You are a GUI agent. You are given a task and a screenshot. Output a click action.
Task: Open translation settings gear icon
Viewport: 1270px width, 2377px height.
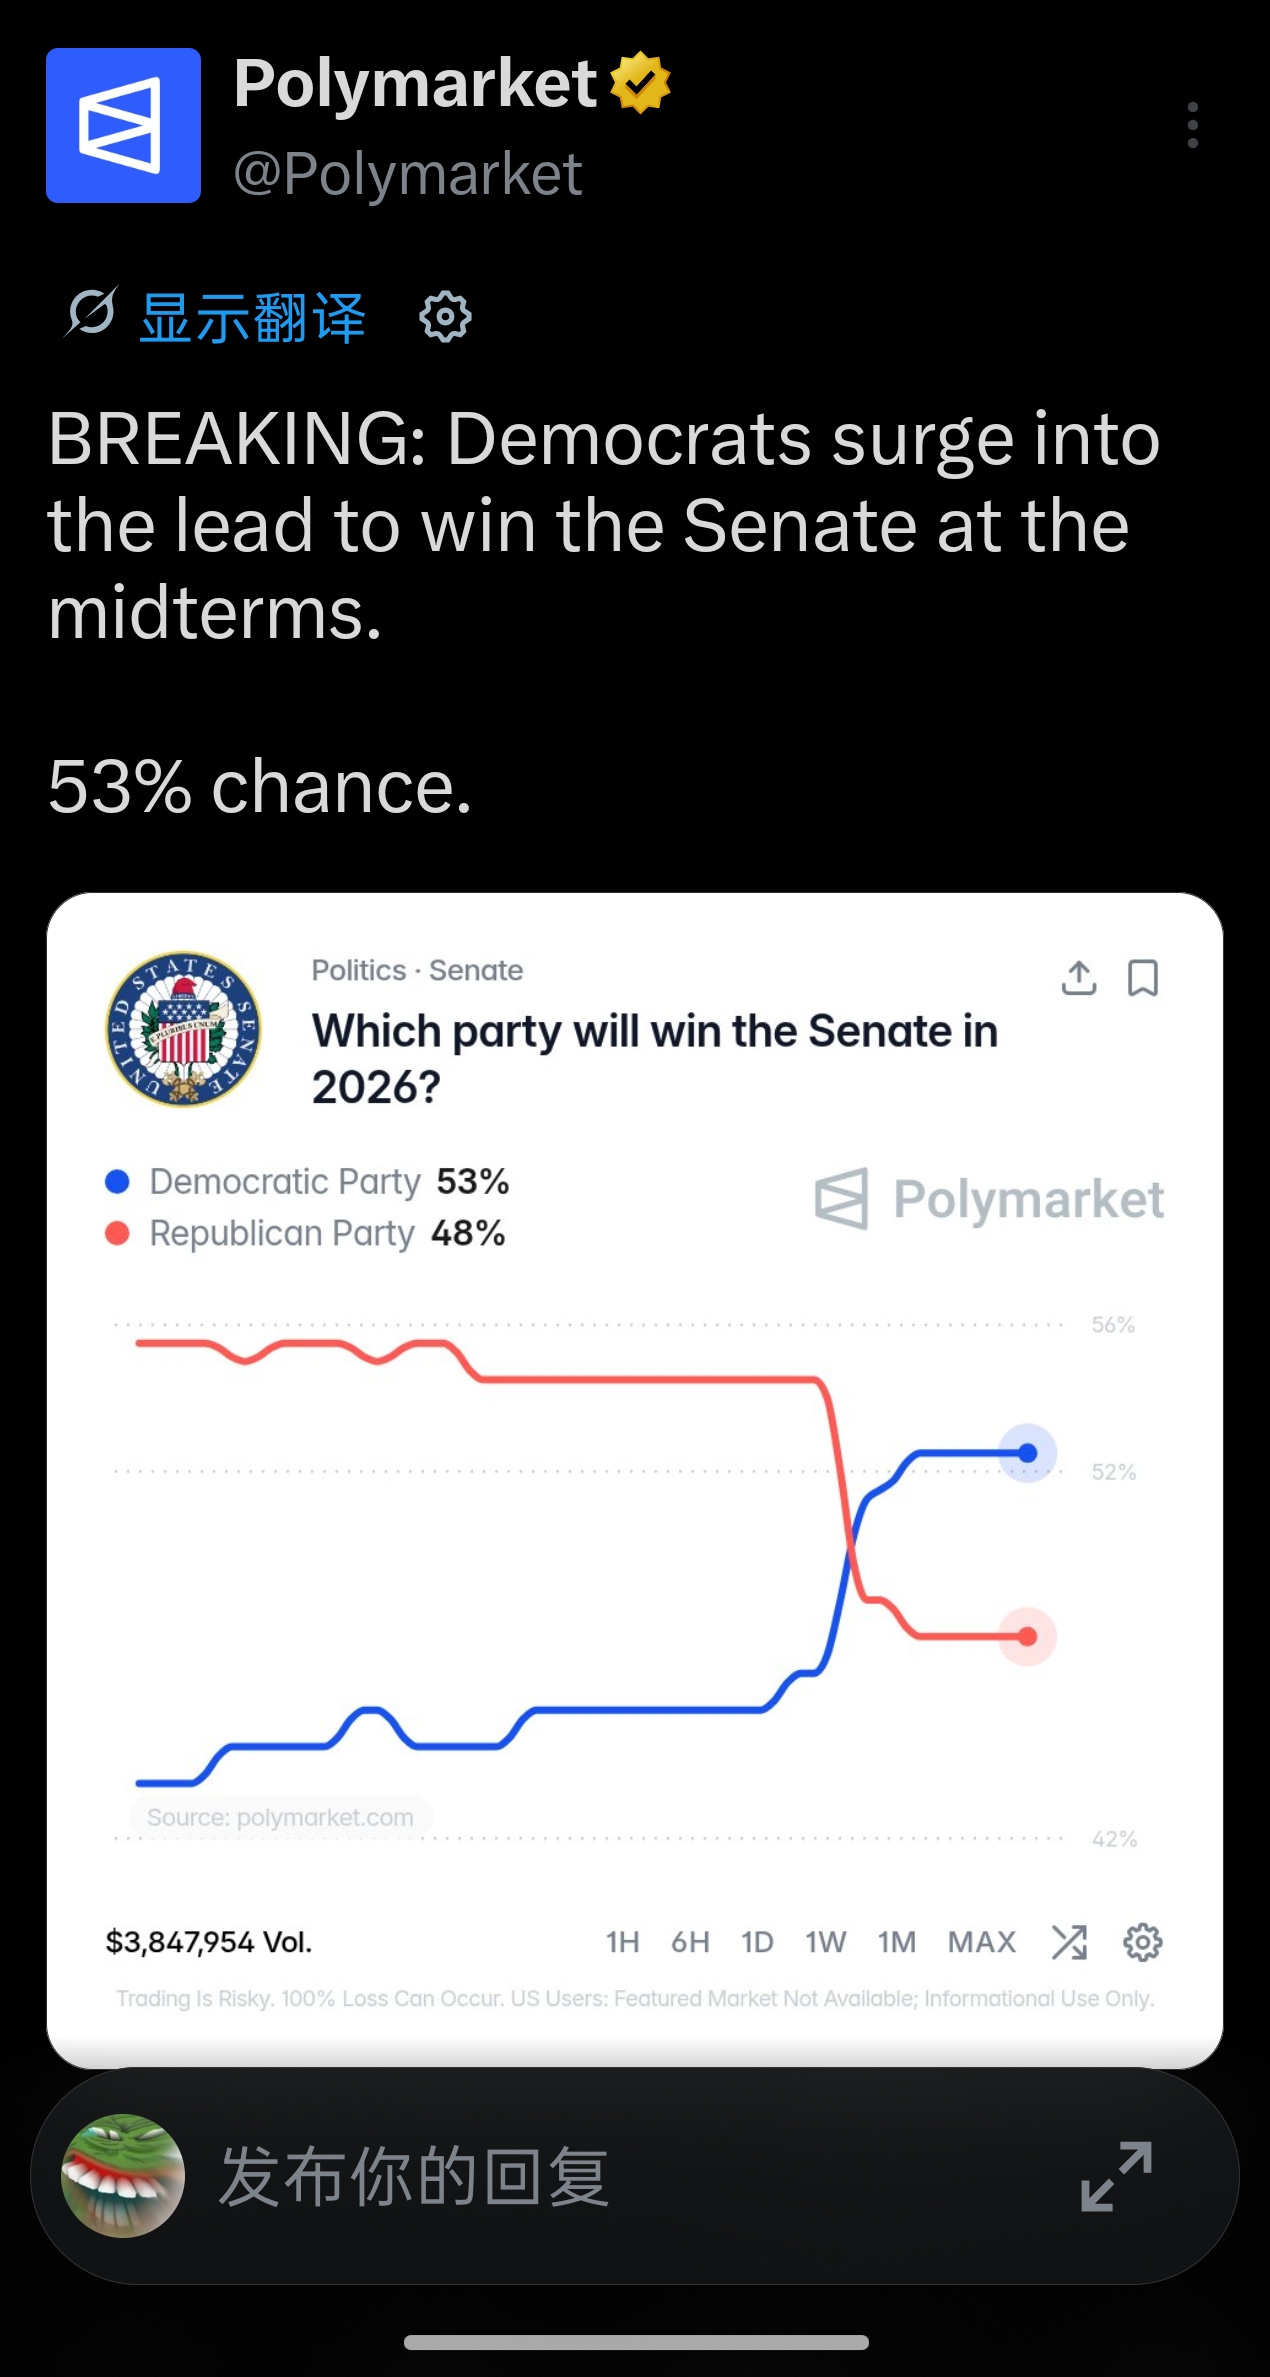(x=445, y=317)
